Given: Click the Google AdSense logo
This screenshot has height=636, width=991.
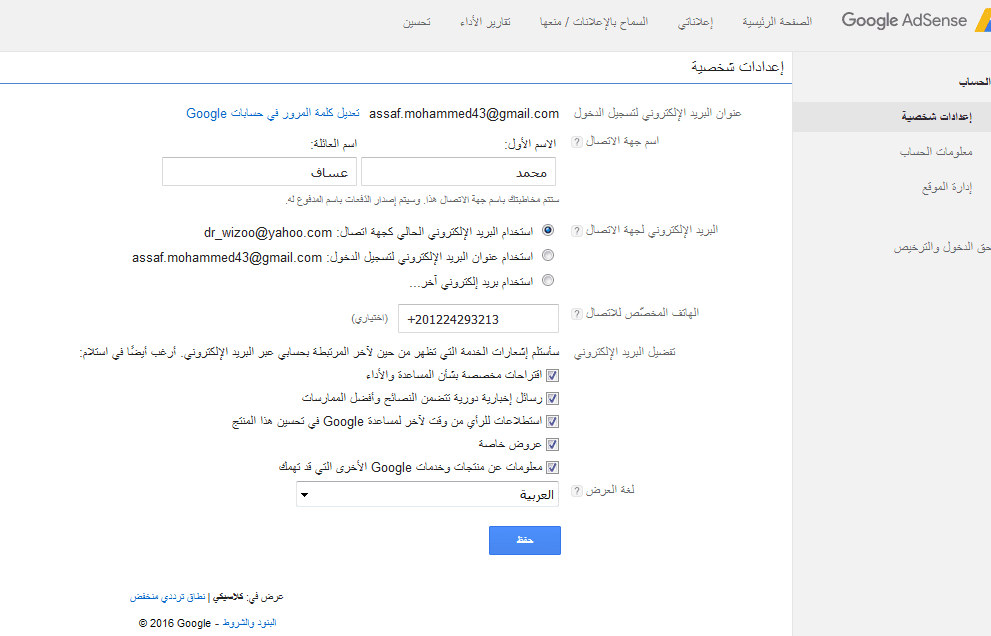Looking at the screenshot, I should (915, 20).
